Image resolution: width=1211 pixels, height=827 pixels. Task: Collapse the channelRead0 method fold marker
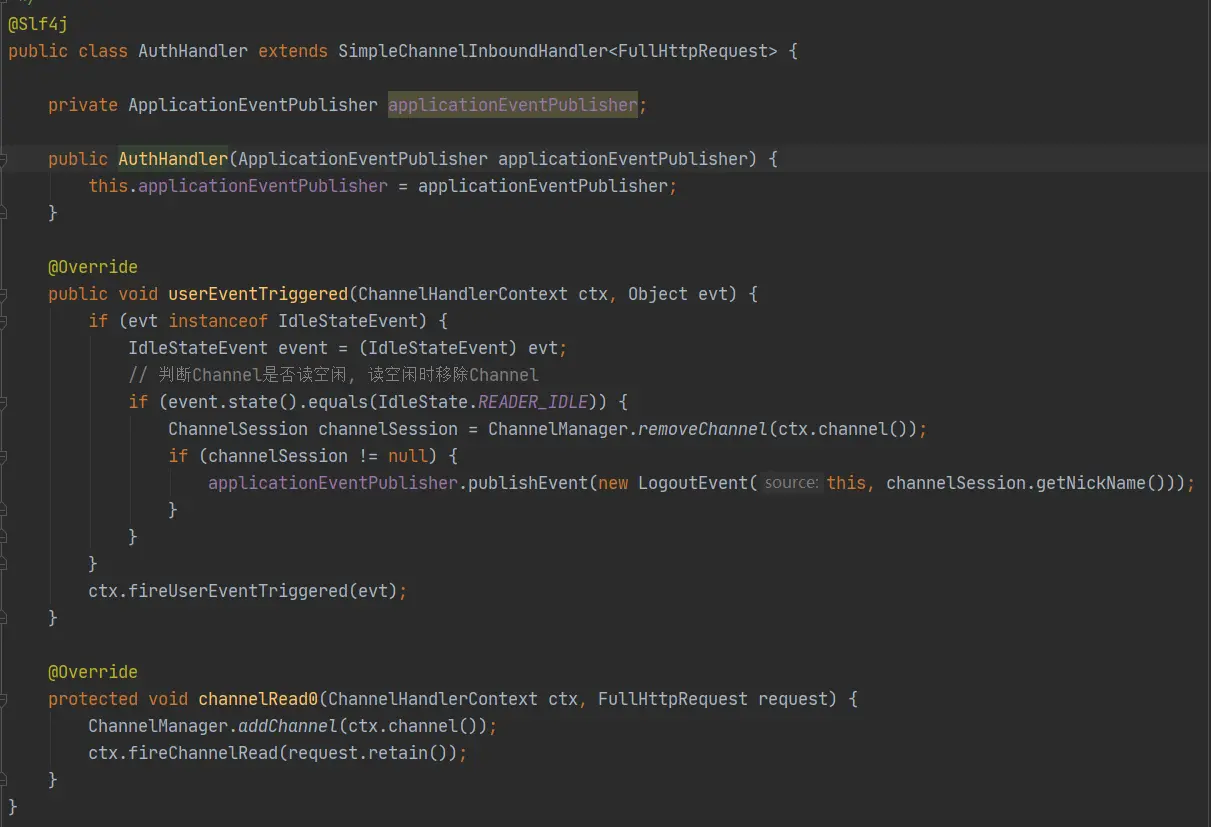(x=4, y=699)
